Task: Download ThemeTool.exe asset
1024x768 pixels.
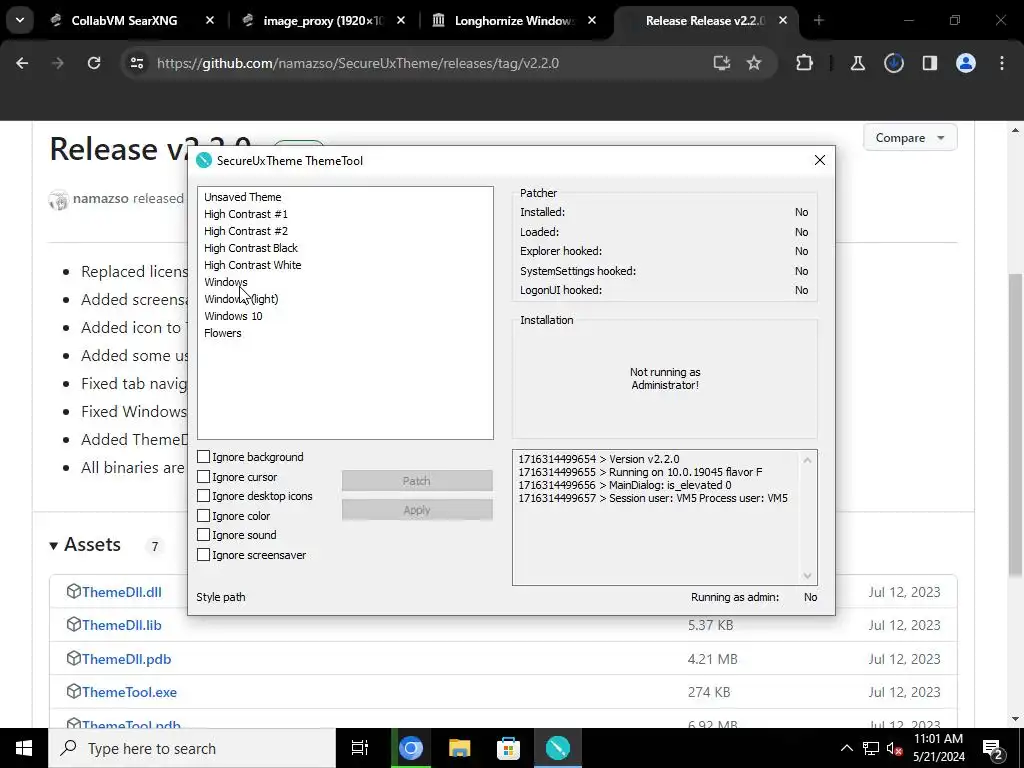Action: pos(129,692)
